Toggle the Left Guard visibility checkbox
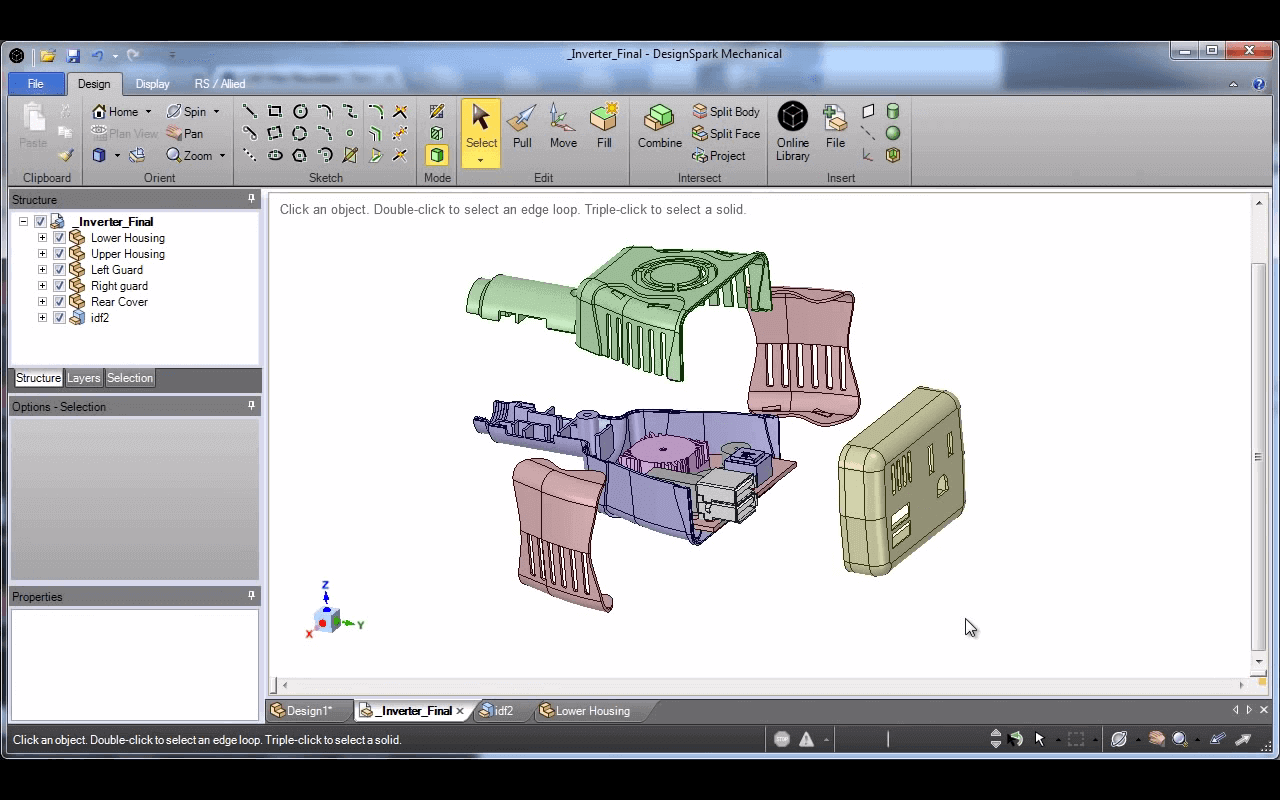The width and height of the screenshot is (1280, 800). coord(59,270)
